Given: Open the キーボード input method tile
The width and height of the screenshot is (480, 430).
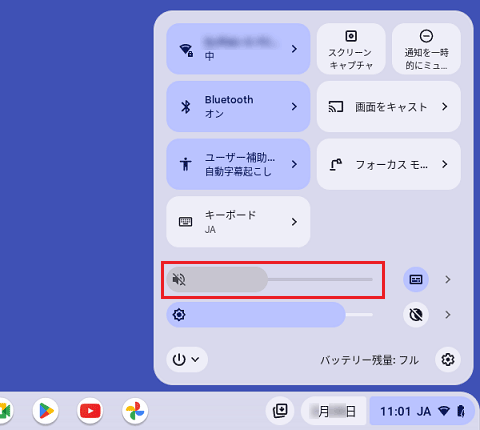Looking at the screenshot, I should click(x=238, y=222).
